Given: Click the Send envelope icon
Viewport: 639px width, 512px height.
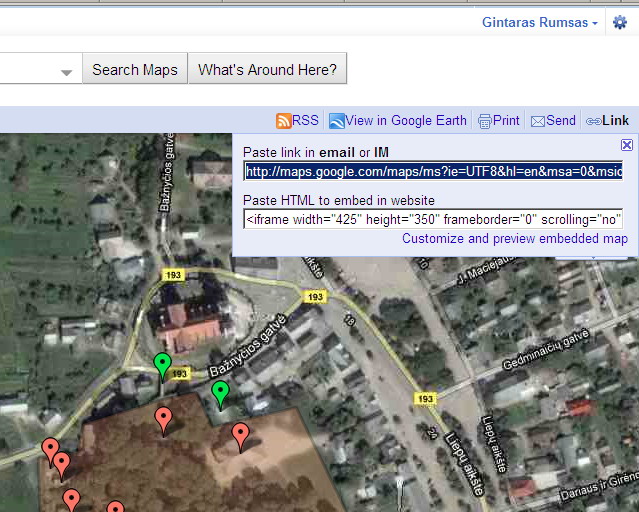Looking at the screenshot, I should pos(538,121).
